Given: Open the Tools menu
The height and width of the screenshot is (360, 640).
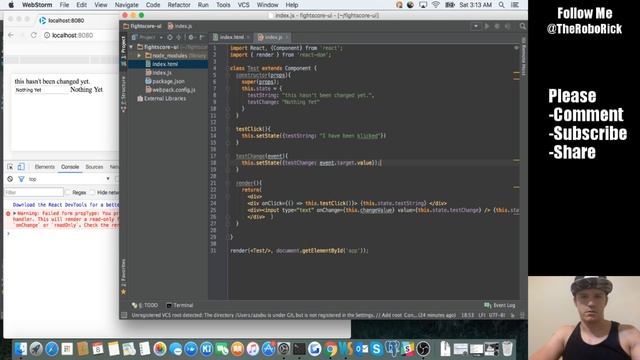Looking at the screenshot, I should (223, 5).
